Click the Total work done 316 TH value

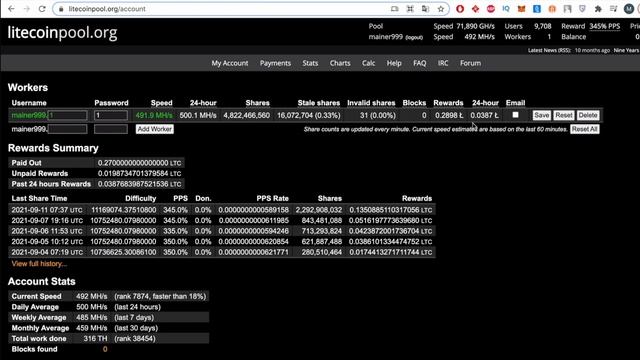[x=96, y=338]
